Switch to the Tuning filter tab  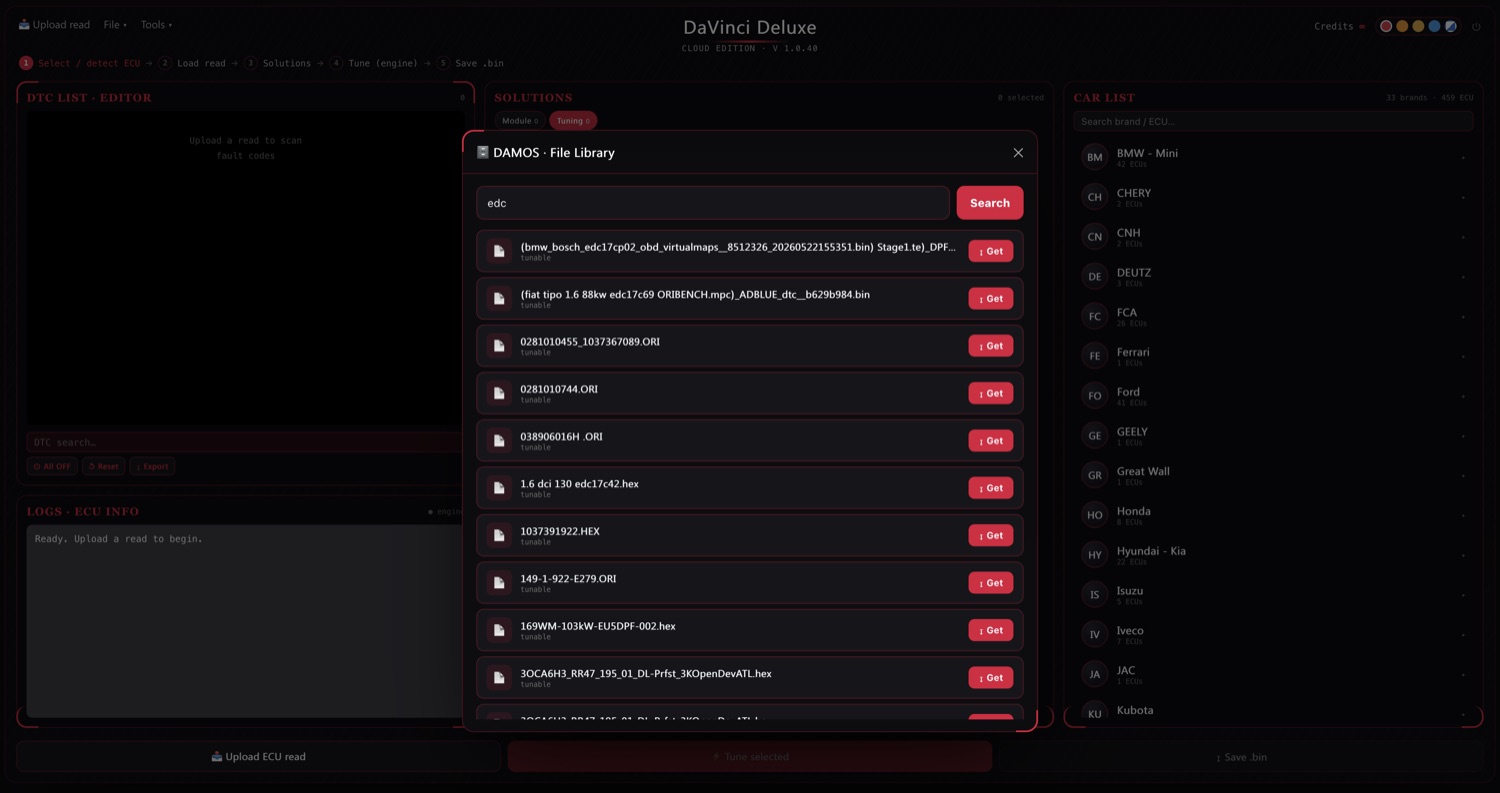(x=573, y=121)
